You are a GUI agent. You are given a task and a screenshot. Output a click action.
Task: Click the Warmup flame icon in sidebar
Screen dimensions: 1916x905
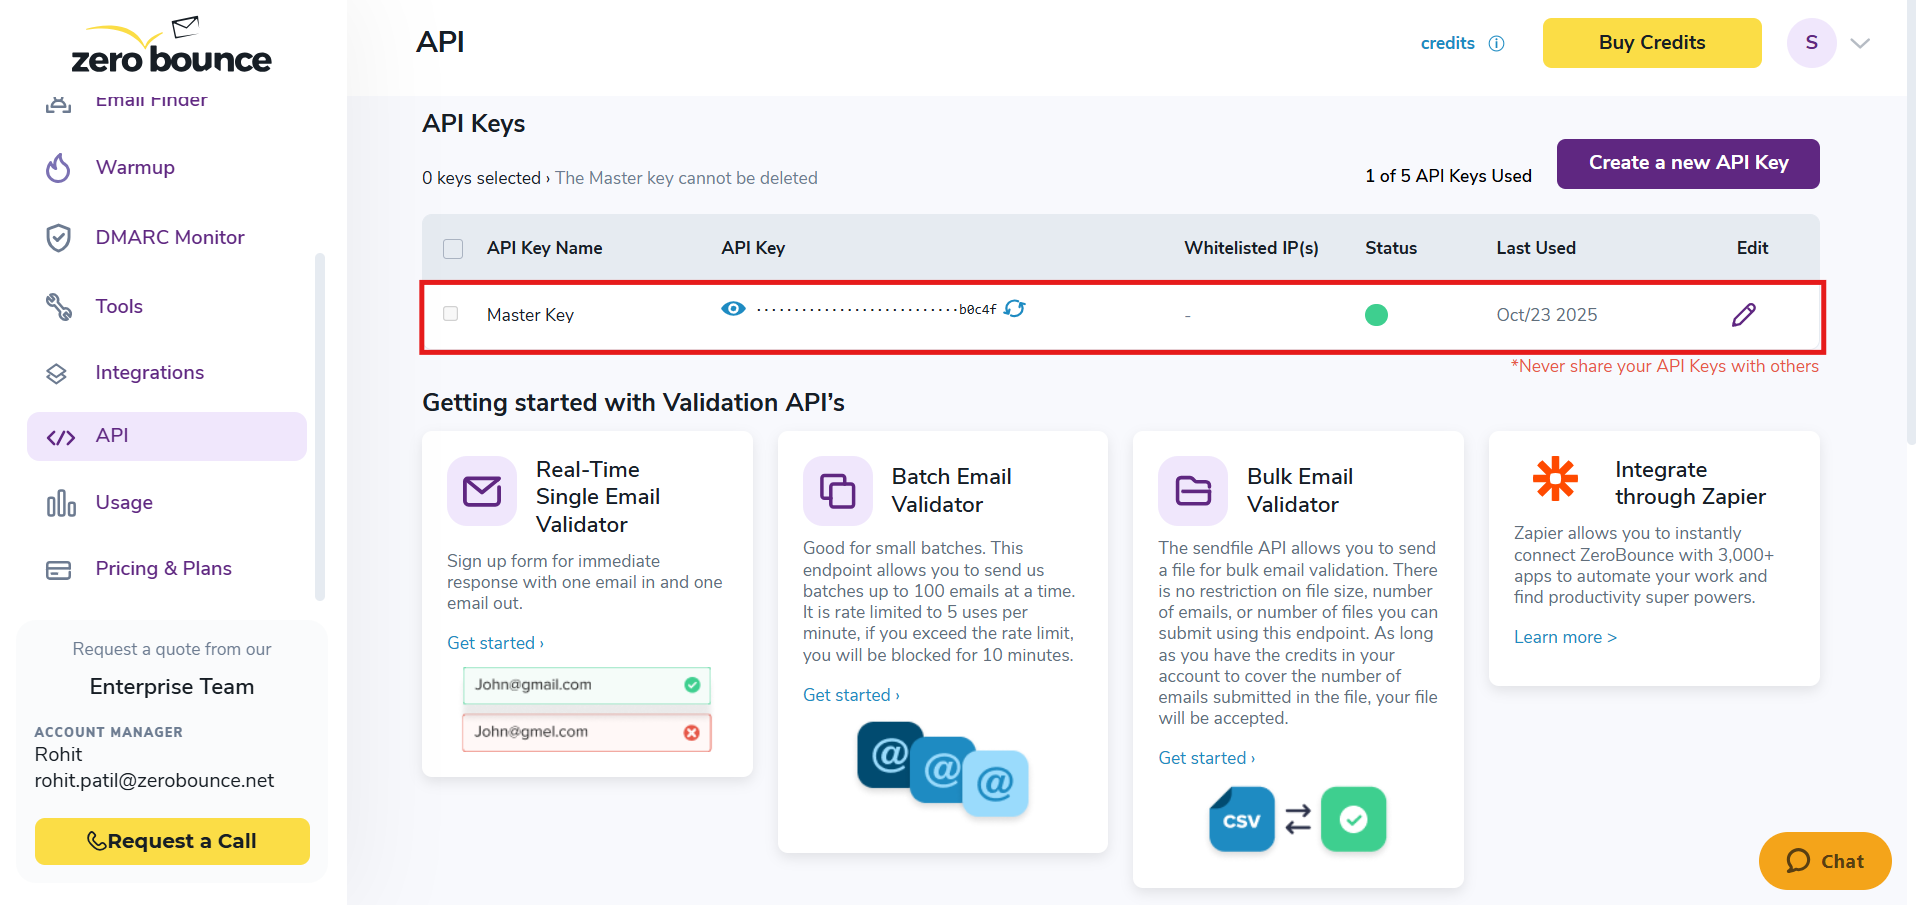pyautogui.click(x=58, y=168)
